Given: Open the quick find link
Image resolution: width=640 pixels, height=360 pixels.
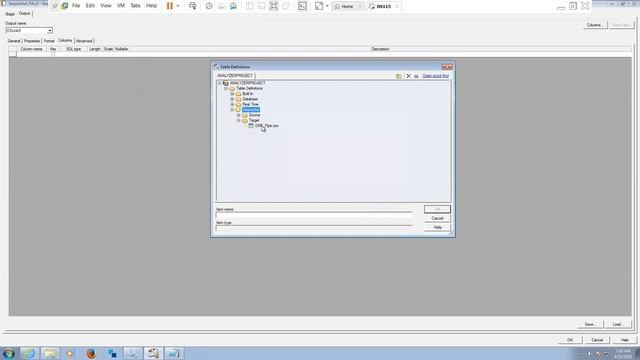Looking at the screenshot, I should [436, 76].
